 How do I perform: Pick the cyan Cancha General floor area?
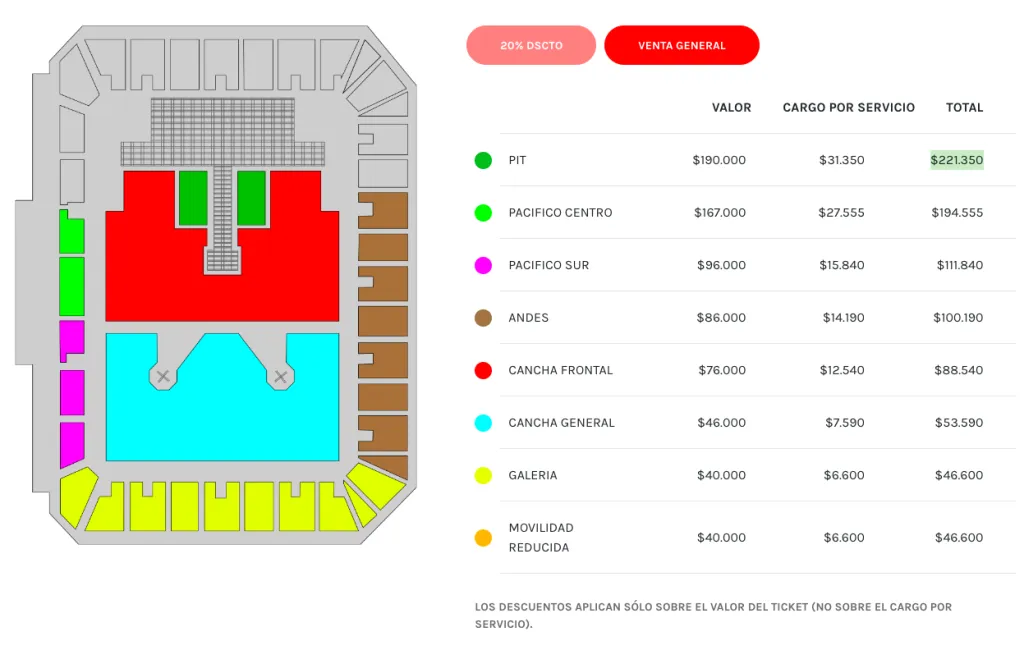coord(222,420)
